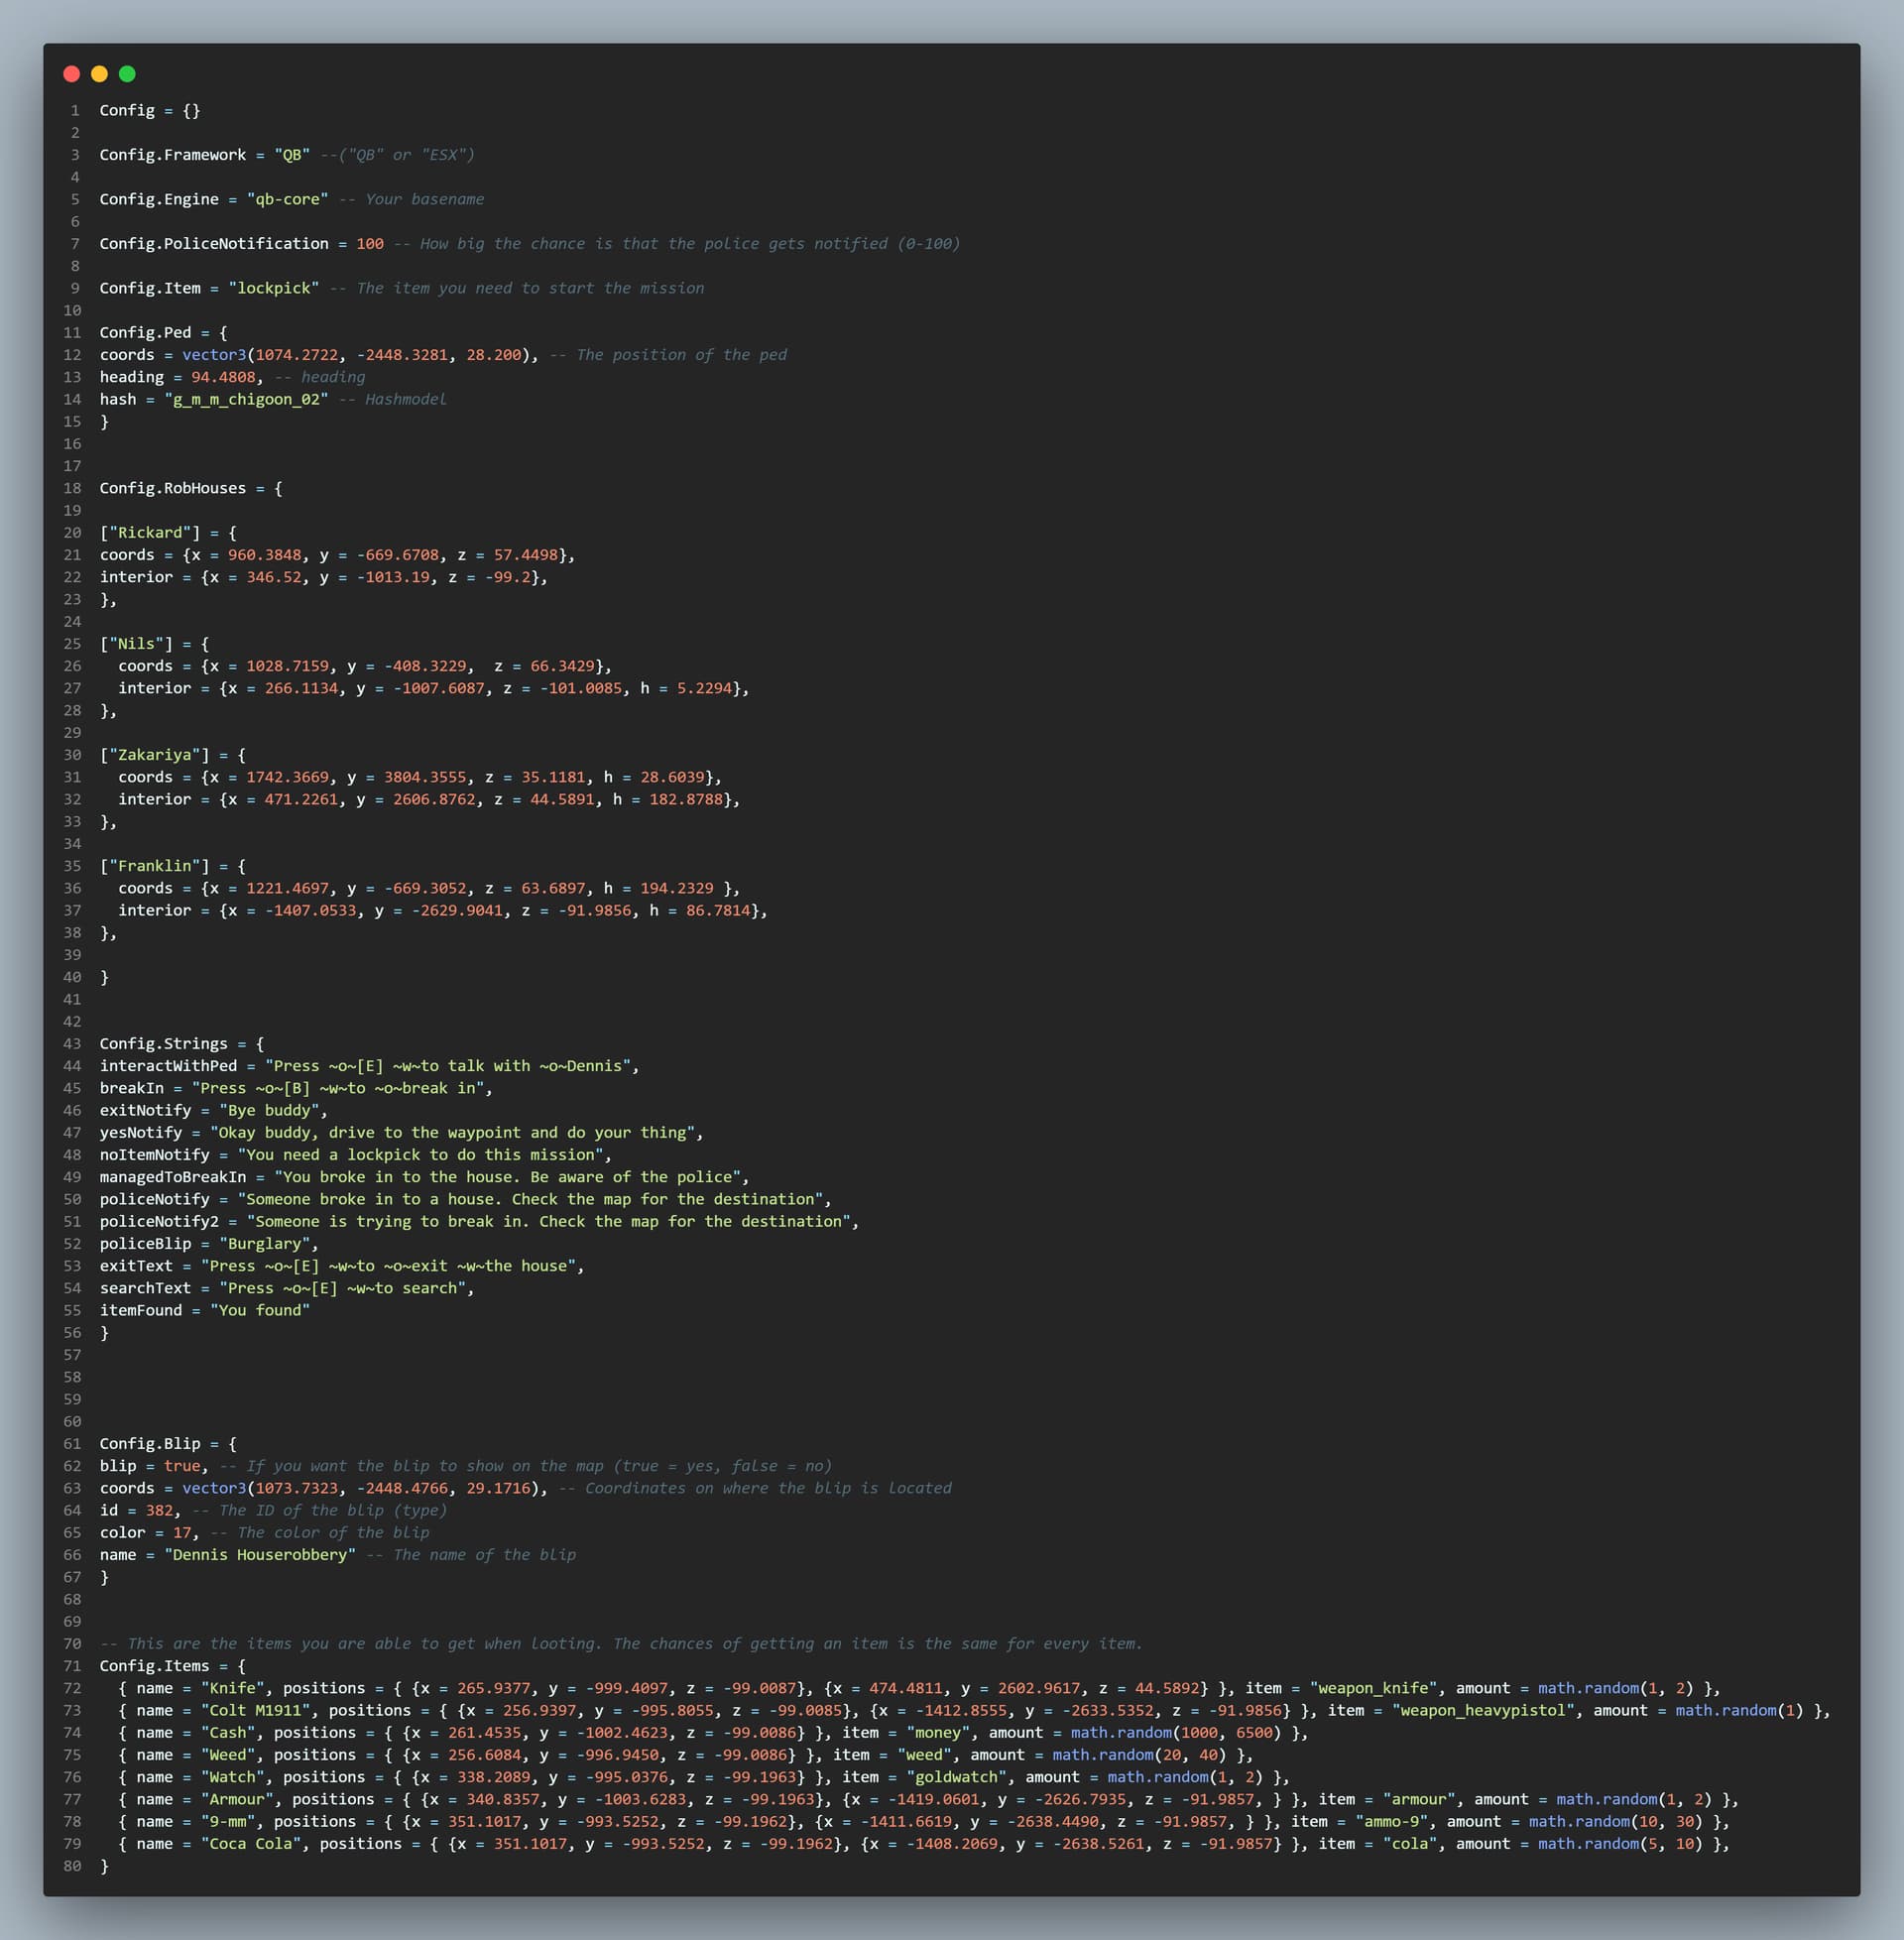This screenshot has width=1904, height=1940.
Task: Click the green zoom window control
Action: point(126,74)
